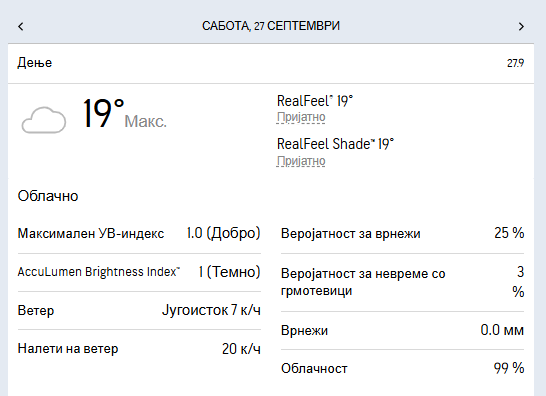
Task: Click the 27.9 date label
Action: 515,63
